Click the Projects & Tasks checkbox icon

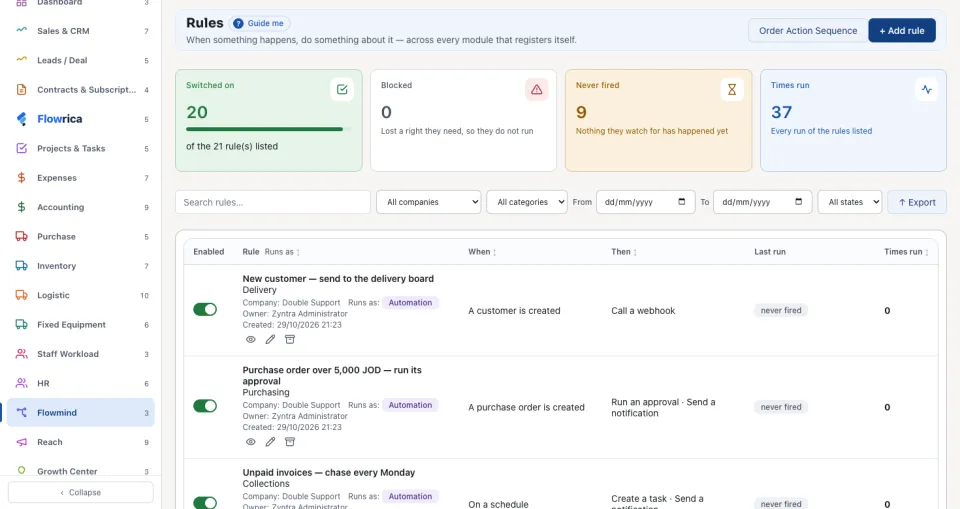click(21, 148)
